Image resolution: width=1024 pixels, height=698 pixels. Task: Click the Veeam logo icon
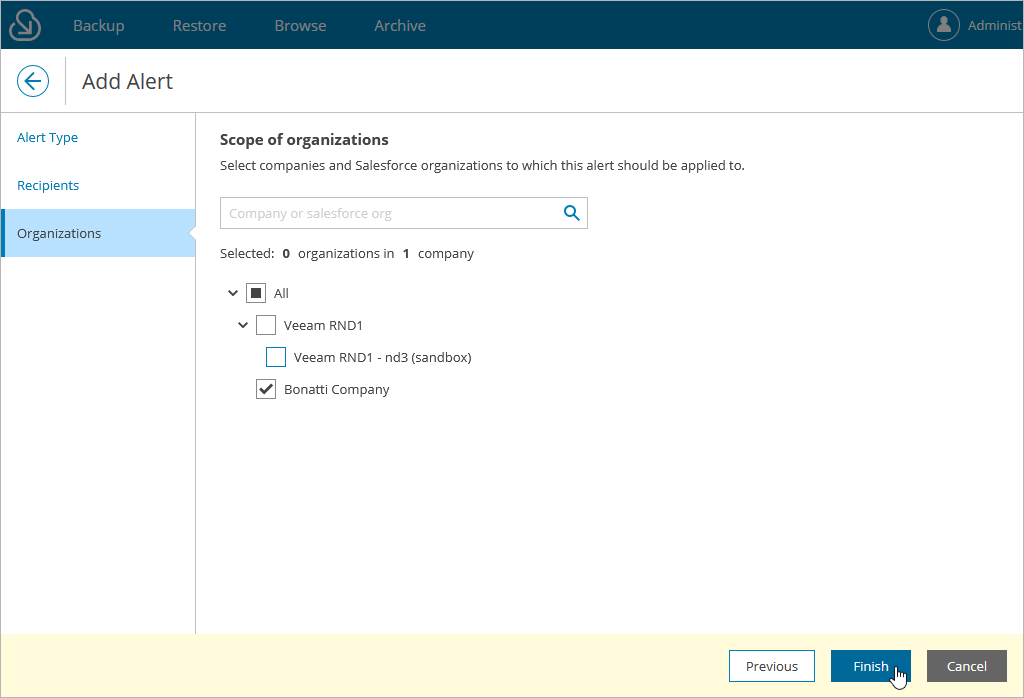pyautogui.click(x=25, y=25)
